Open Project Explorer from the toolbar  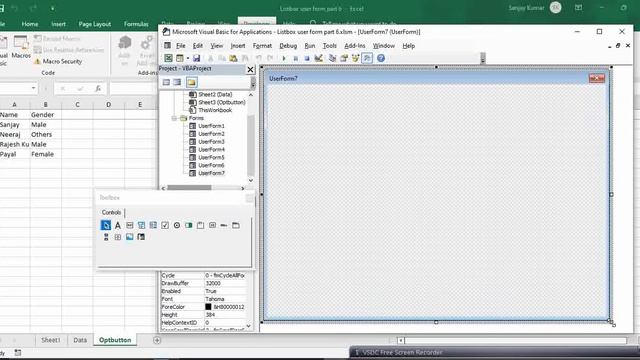pyautogui.click(x=332, y=58)
